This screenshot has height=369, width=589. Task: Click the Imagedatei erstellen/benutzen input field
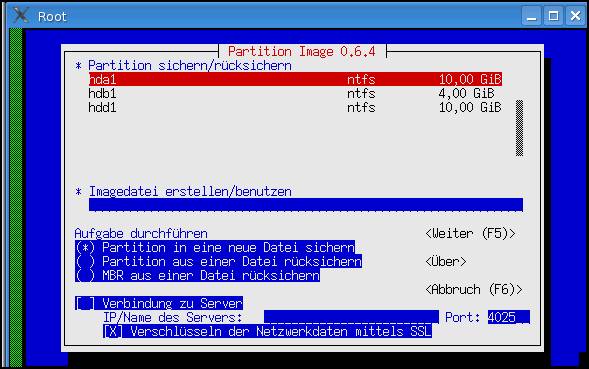click(x=306, y=205)
